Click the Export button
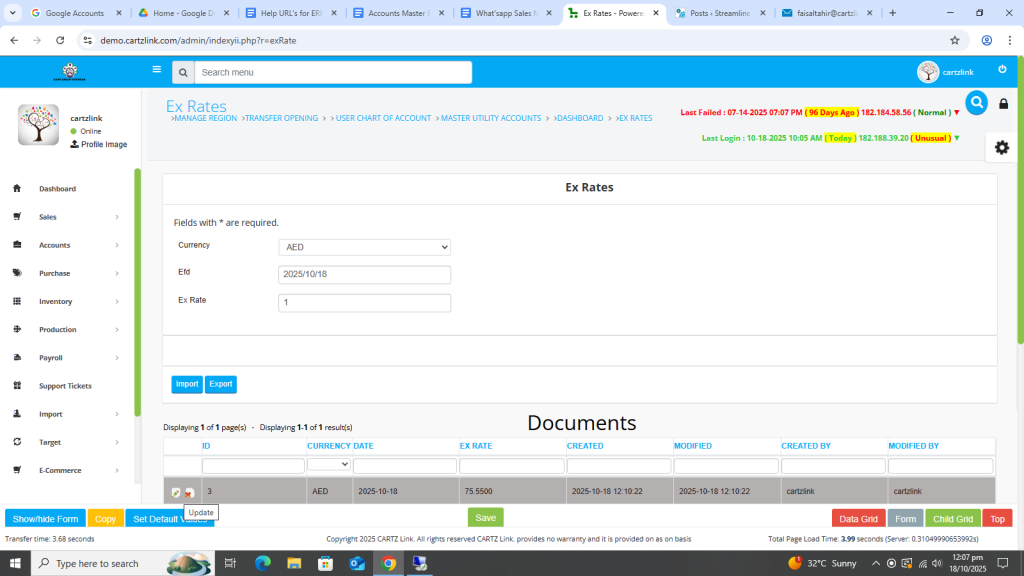This screenshot has height=576, width=1024. [x=221, y=384]
